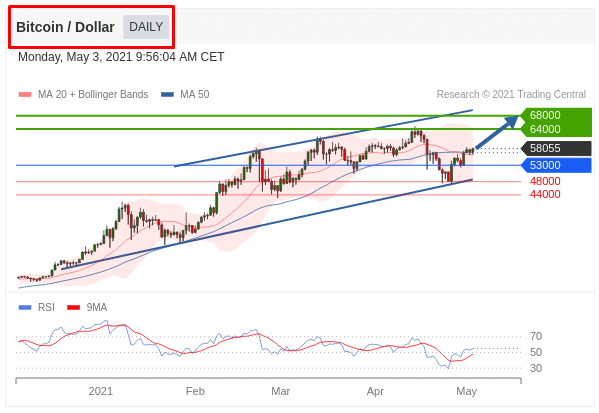Click the '9MA' legend label
This screenshot has height=413, width=599.
pos(97,307)
